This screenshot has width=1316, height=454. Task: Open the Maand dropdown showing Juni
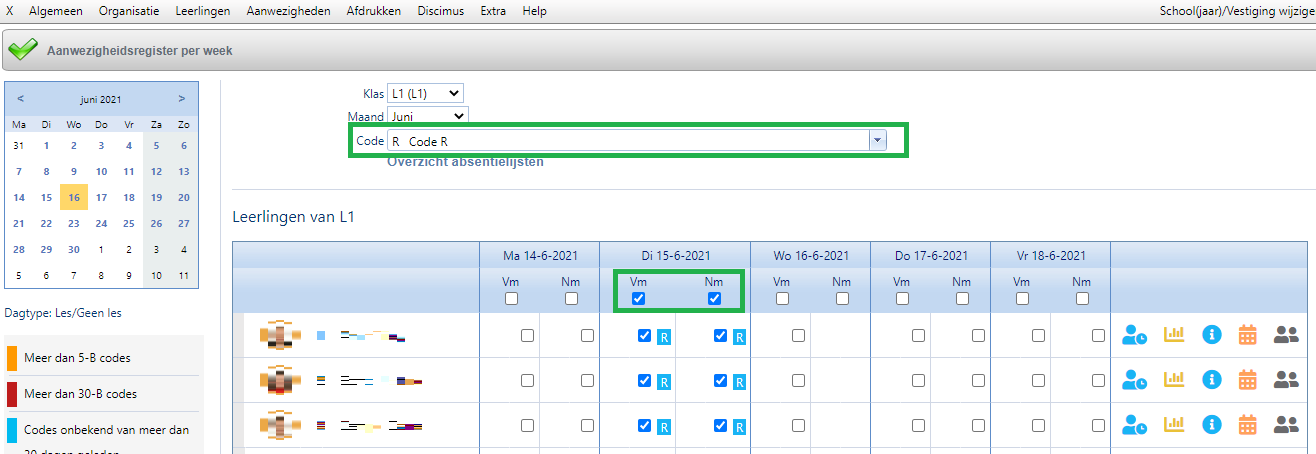(x=427, y=116)
